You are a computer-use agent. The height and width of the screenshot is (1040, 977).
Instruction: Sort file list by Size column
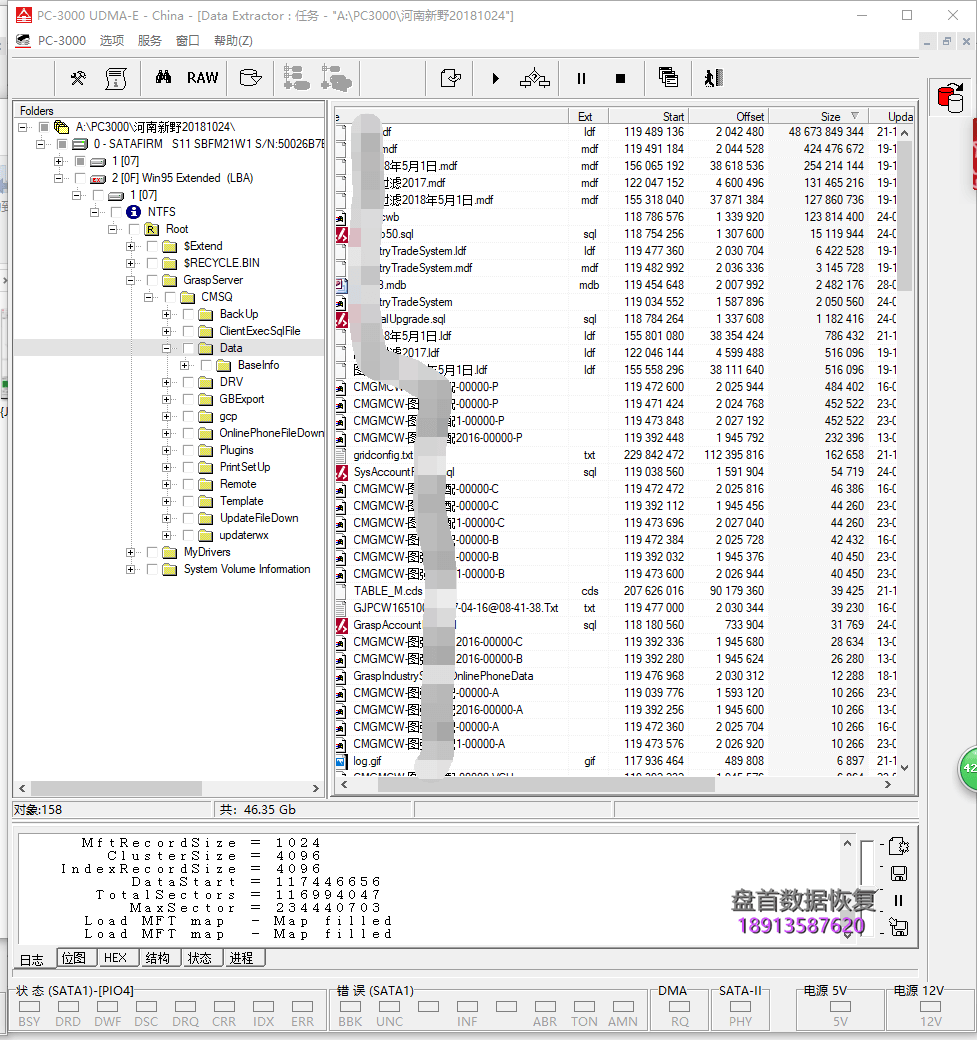817,116
